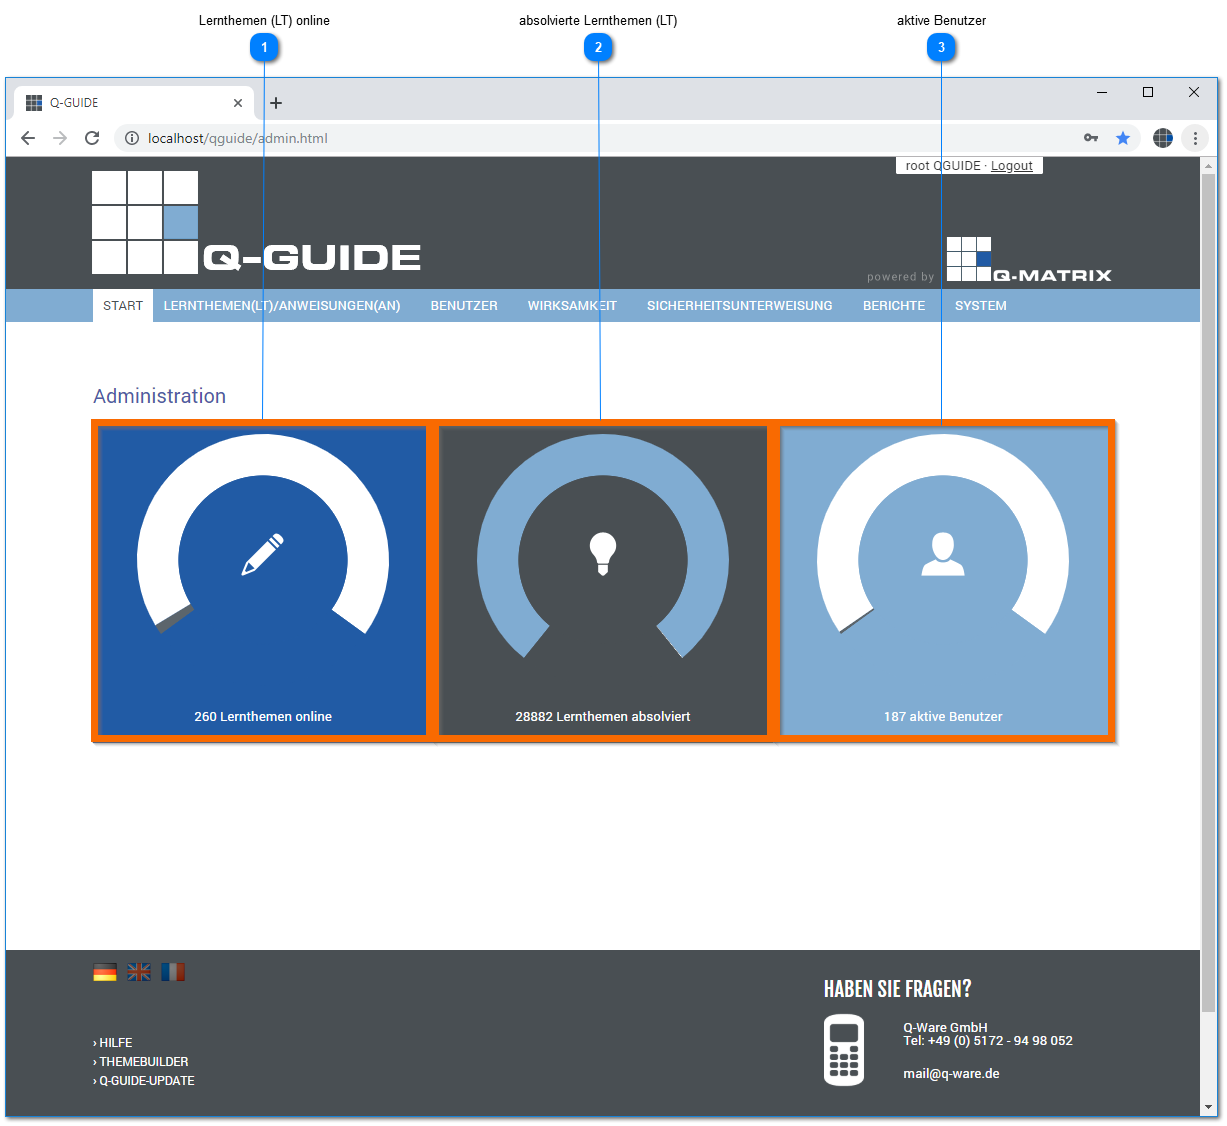Open a new browser tab
Image resolution: width=1227 pixels, height=1126 pixels.
click(276, 103)
